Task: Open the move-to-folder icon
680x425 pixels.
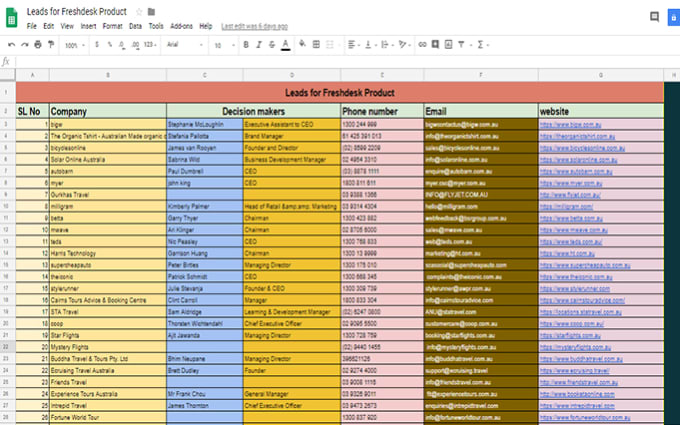Action: (151, 12)
